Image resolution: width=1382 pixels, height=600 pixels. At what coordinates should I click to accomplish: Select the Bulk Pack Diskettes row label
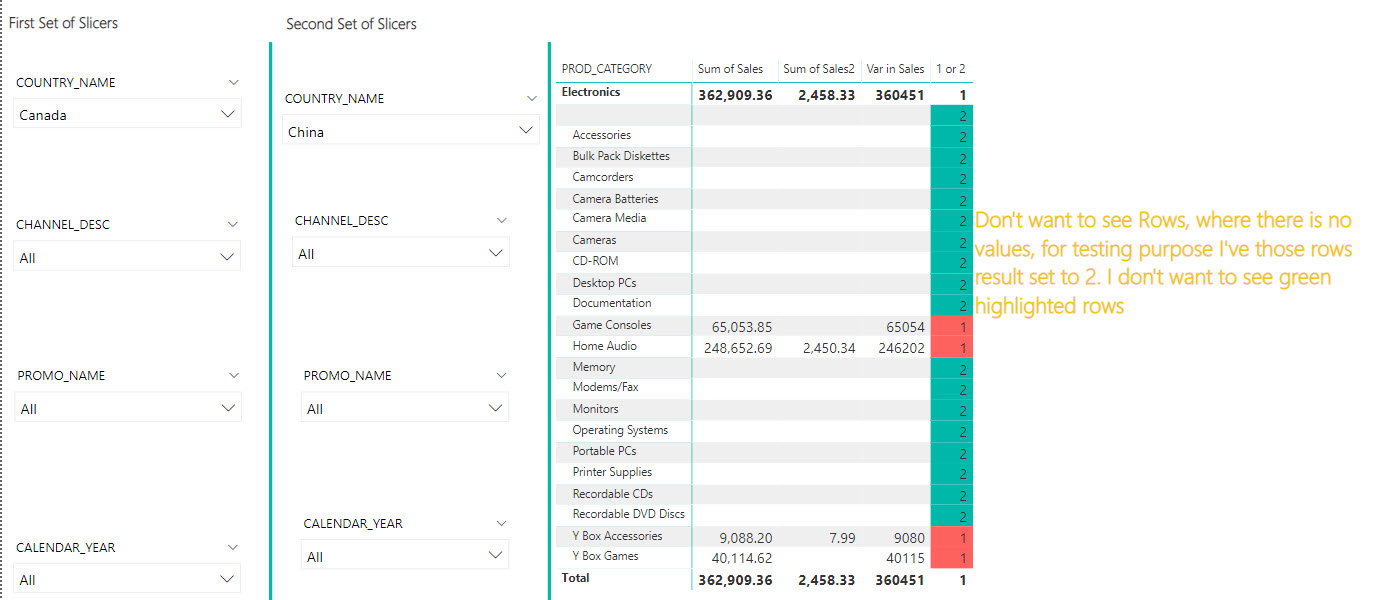(x=621, y=156)
